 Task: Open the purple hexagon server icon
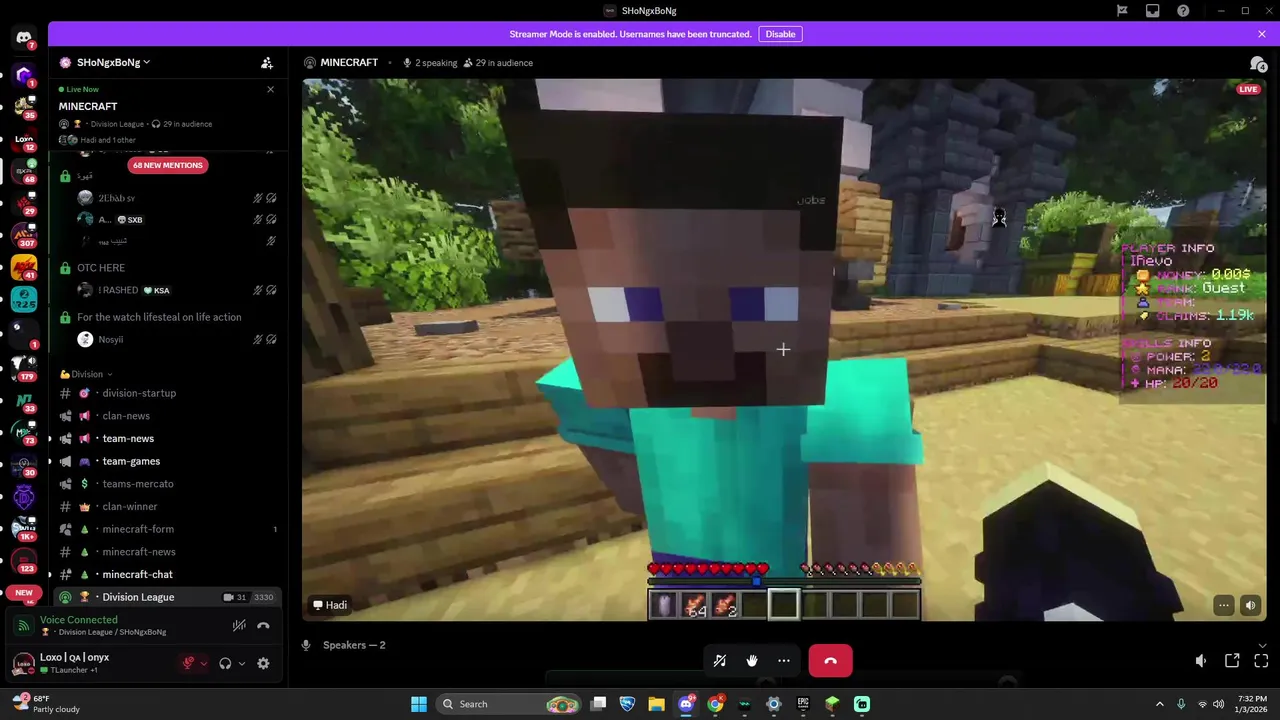tap(24, 75)
